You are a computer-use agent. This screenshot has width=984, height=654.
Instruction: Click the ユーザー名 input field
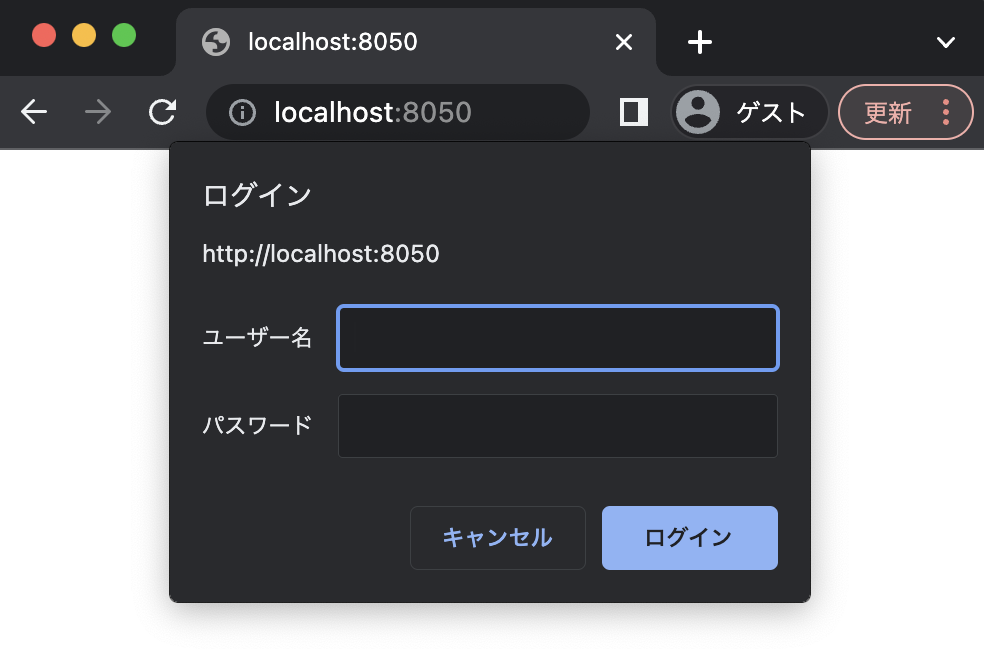tap(557, 338)
